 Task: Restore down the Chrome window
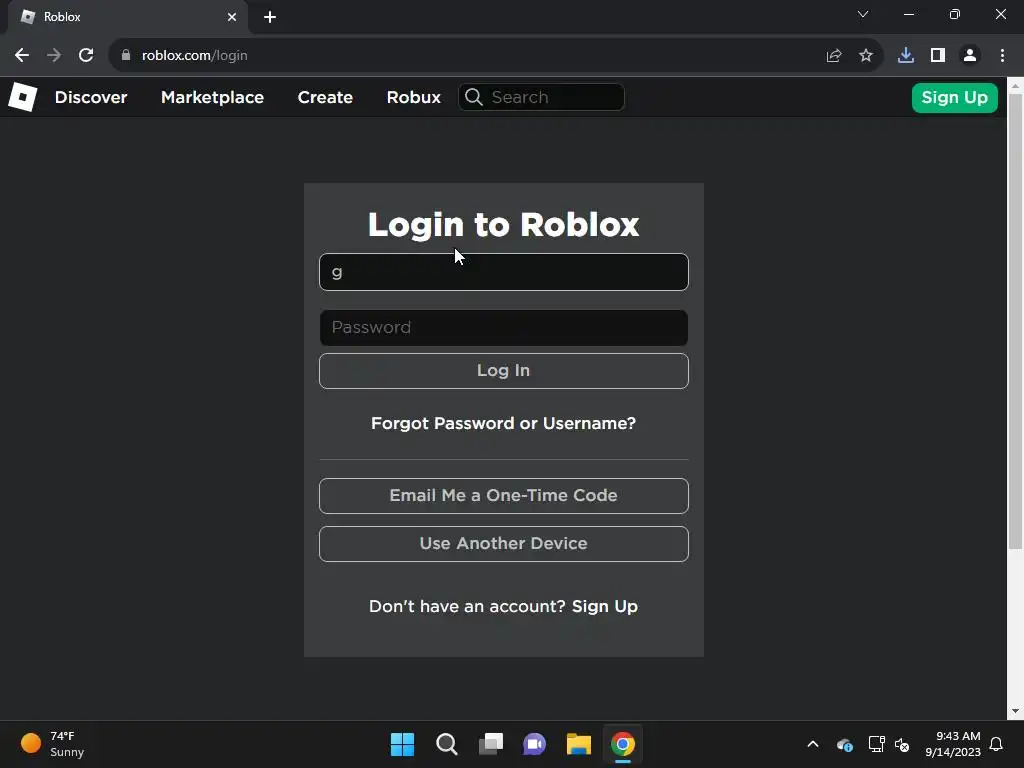tap(955, 14)
